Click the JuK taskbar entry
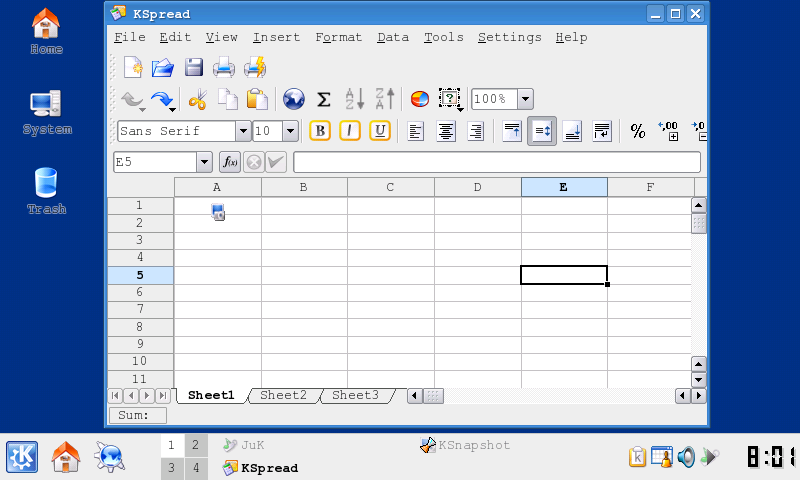 [244, 445]
